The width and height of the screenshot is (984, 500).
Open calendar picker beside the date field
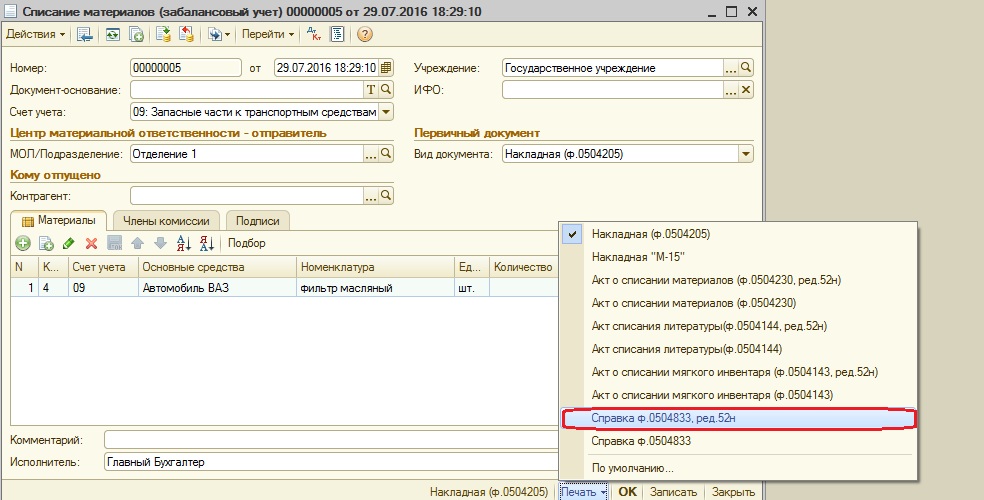click(x=386, y=68)
